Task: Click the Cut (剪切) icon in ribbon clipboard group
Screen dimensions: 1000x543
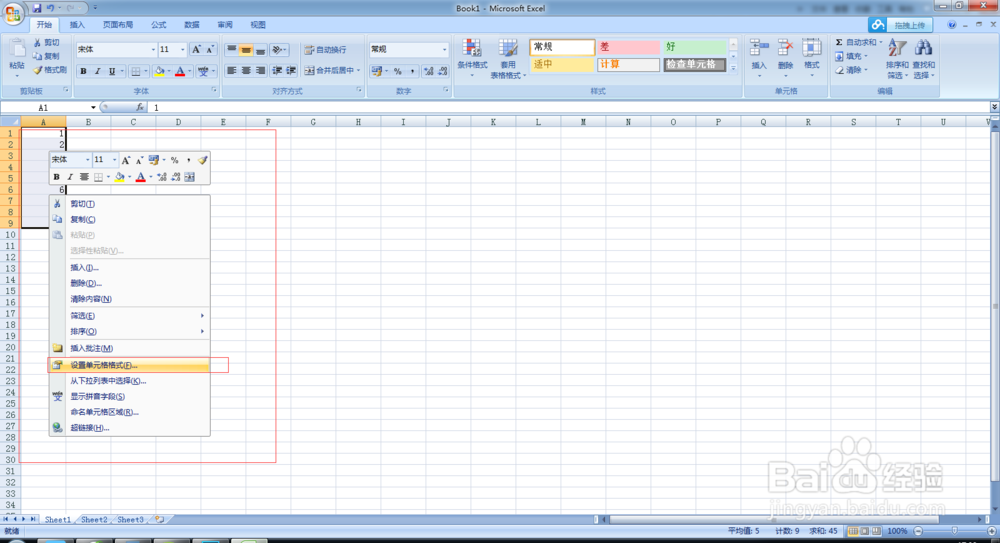Action: tap(38, 42)
